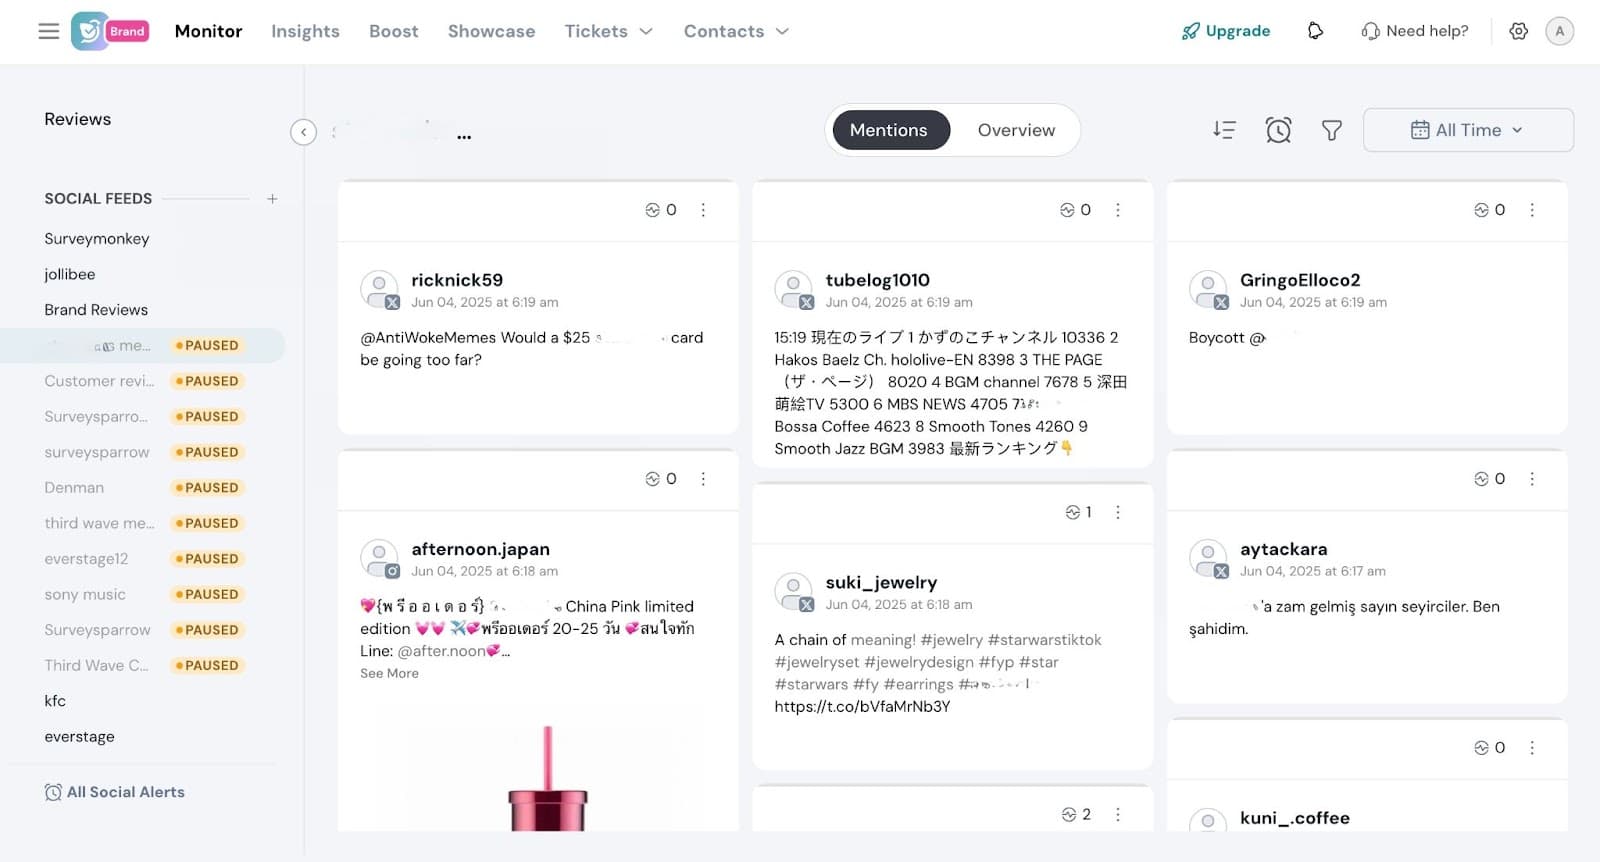Open the filter funnel icon
Viewport: 1600px width, 862px height.
click(1331, 130)
